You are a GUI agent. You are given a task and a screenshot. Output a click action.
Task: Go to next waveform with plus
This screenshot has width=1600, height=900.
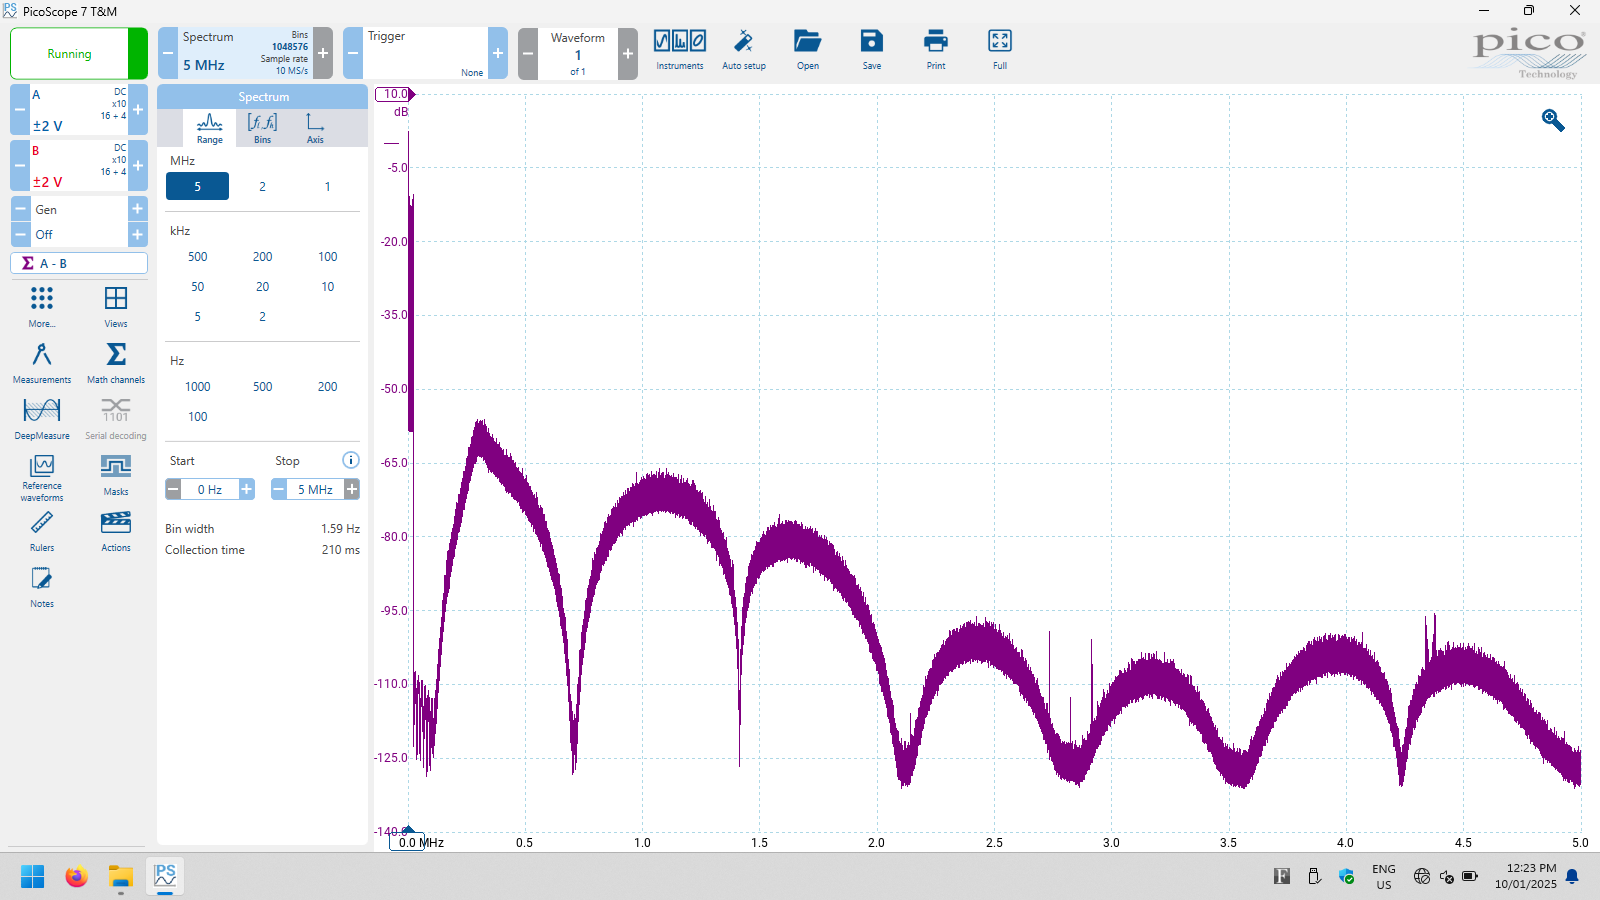click(x=628, y=53)
